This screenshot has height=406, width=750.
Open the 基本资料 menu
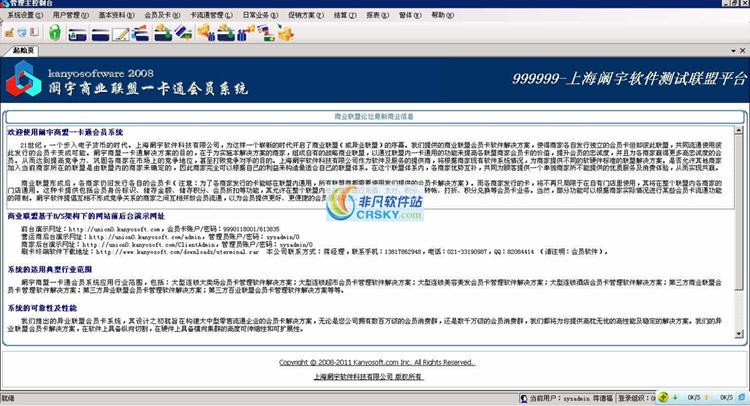click(x=116, y=15)
